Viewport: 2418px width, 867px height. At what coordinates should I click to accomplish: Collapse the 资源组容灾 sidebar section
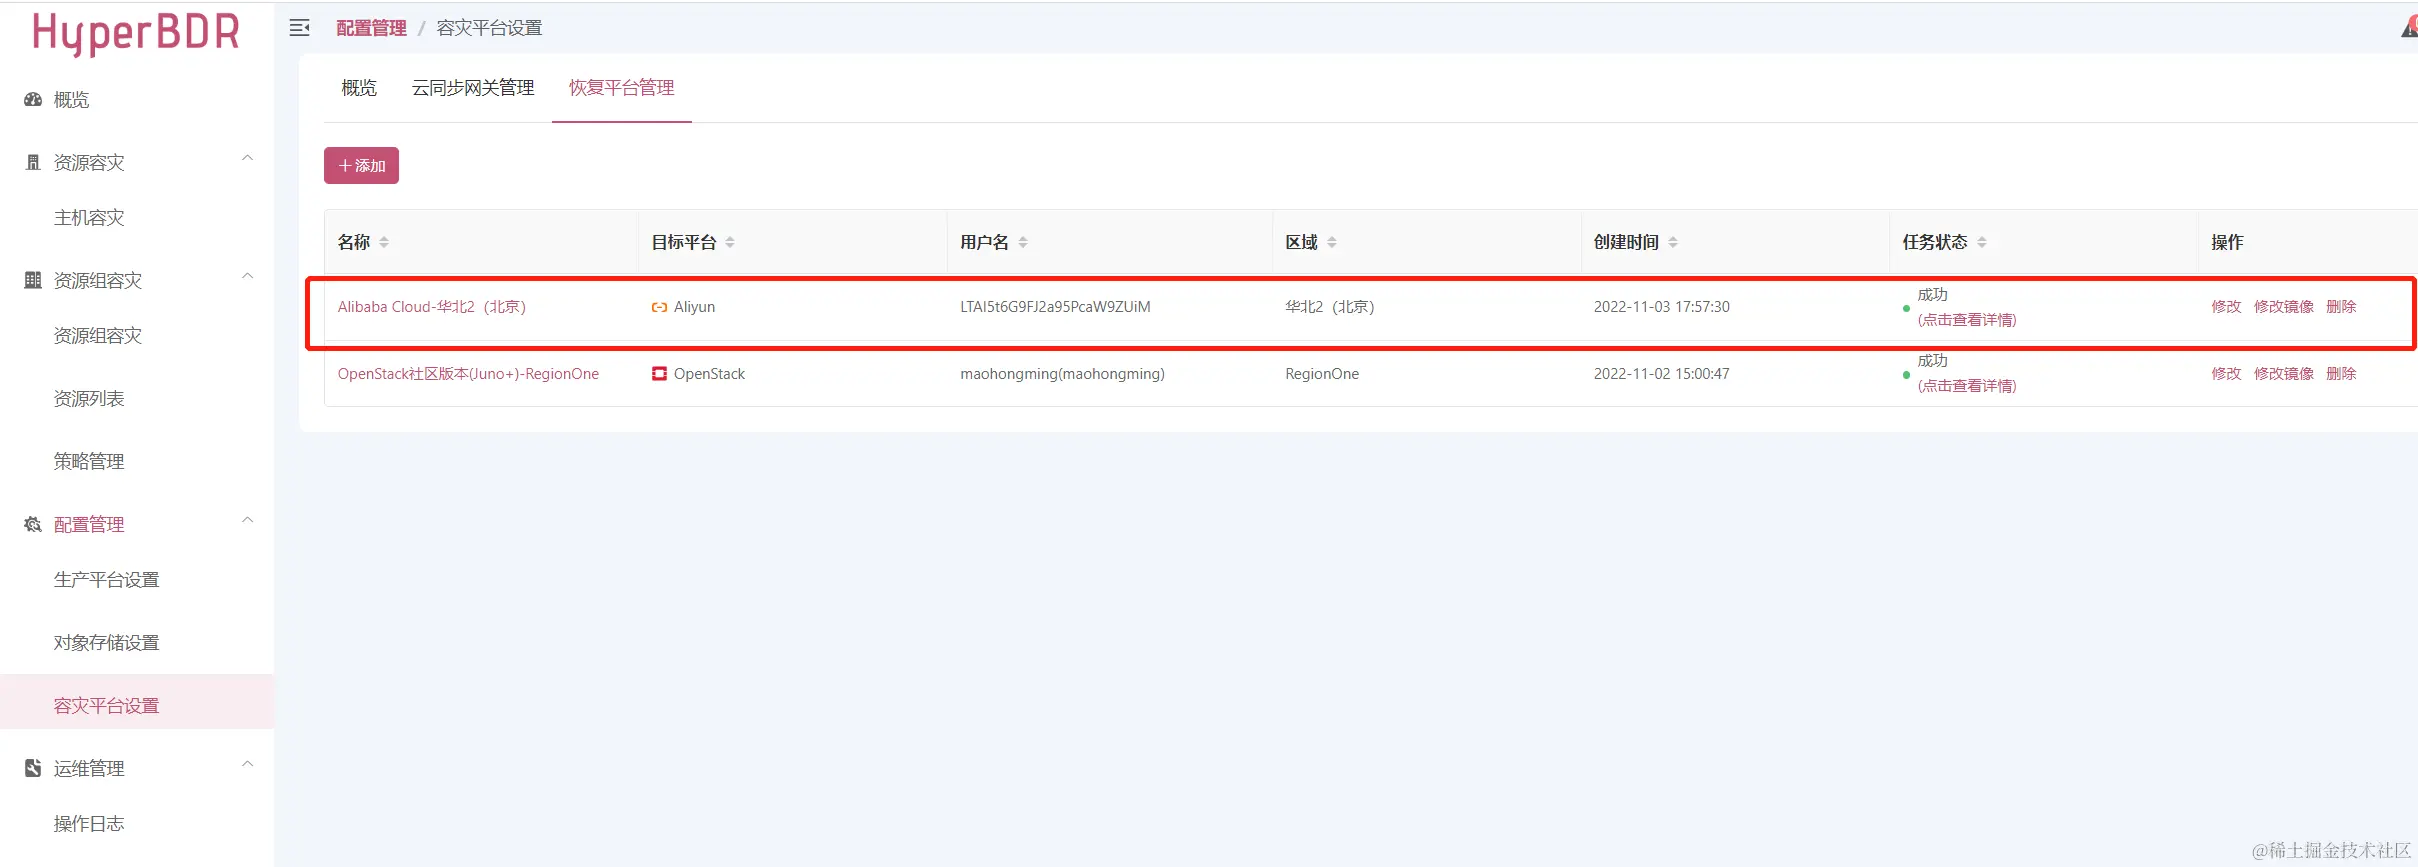pyautogui.click(x=248, y=276)
